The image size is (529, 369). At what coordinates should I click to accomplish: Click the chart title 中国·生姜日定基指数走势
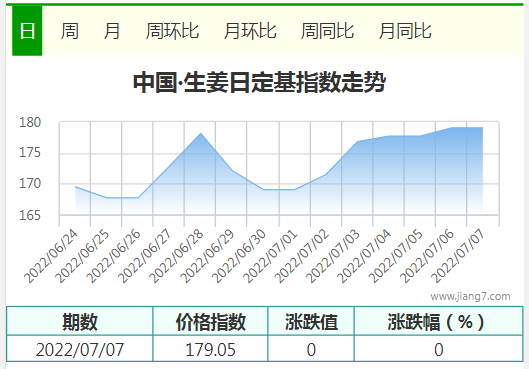(259, 82)
